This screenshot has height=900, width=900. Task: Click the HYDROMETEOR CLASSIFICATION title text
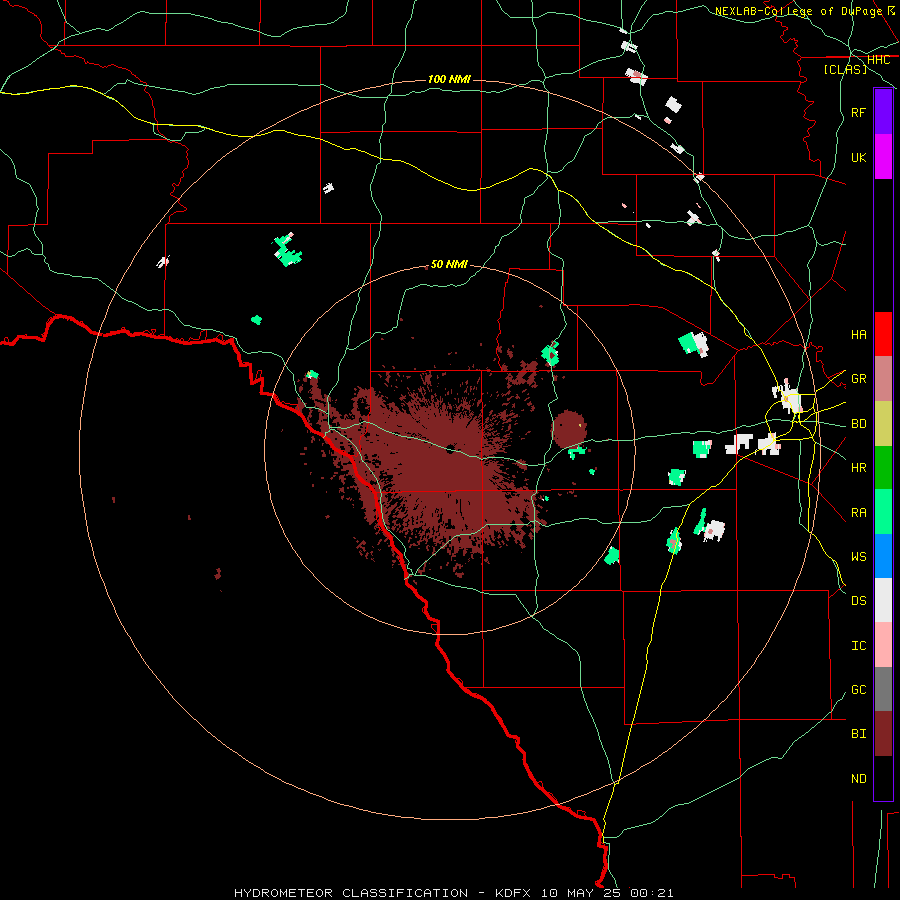351,893
